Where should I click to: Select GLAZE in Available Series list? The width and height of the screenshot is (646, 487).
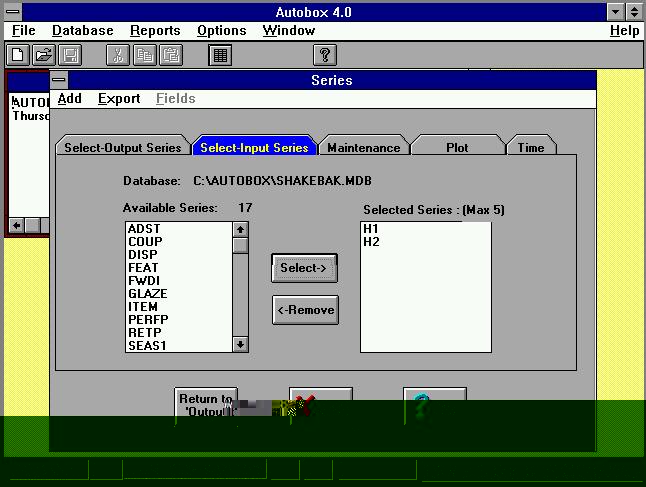[179, 294]
